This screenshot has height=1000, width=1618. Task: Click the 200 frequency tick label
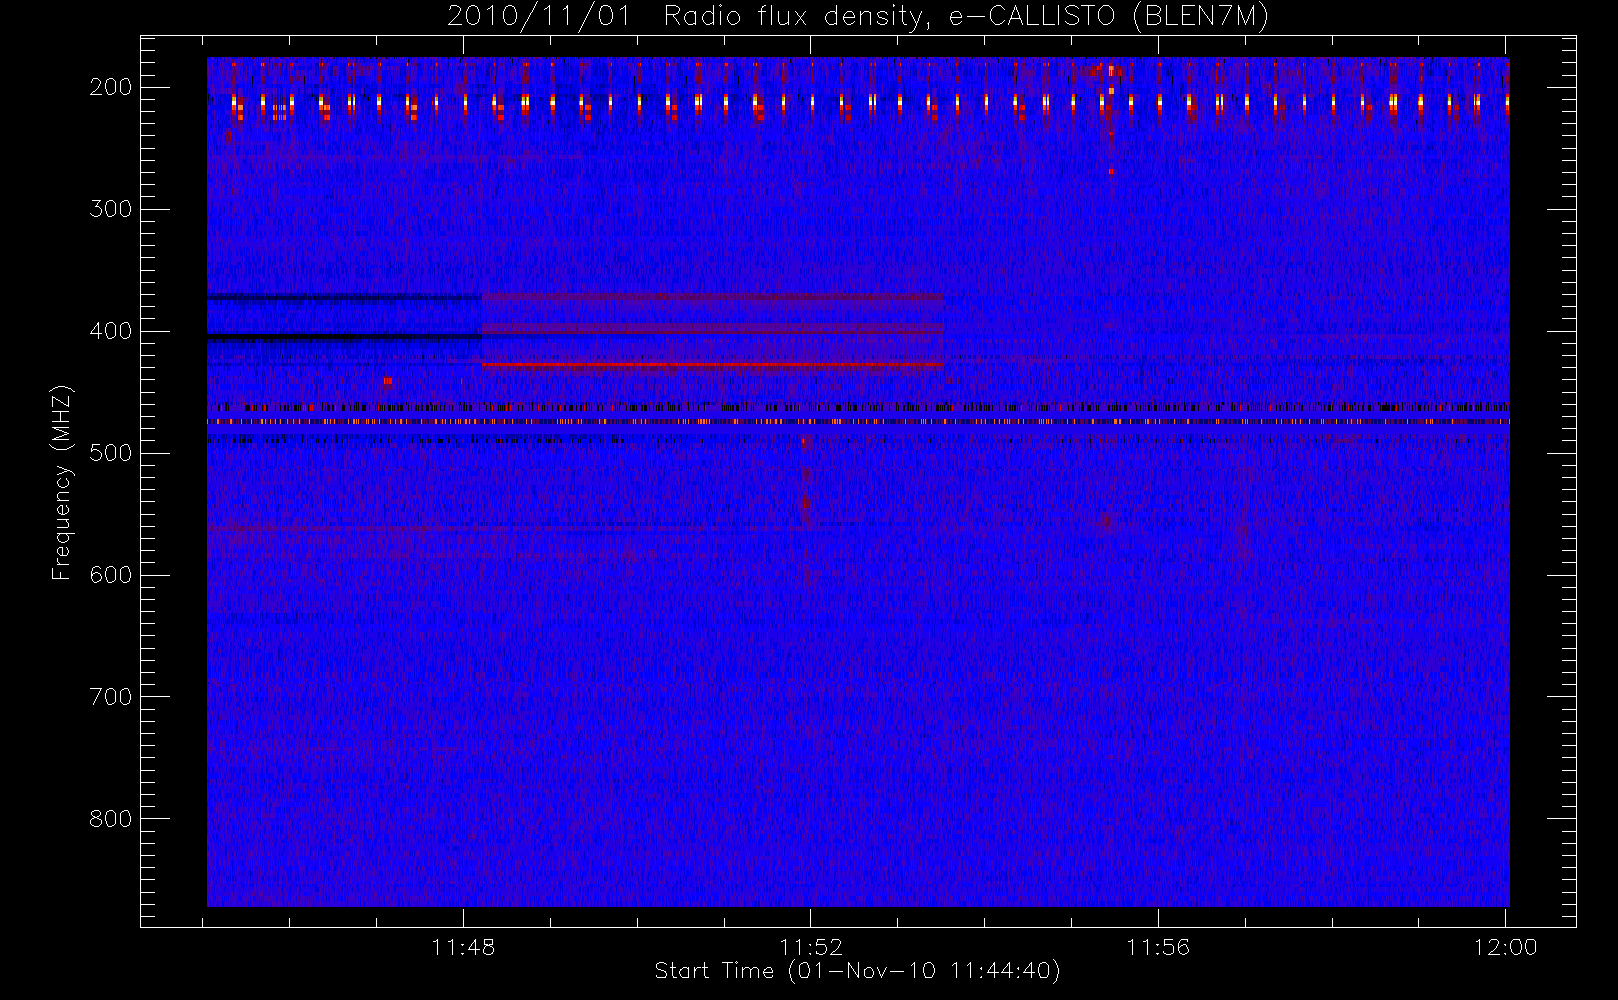pos(111,87)
